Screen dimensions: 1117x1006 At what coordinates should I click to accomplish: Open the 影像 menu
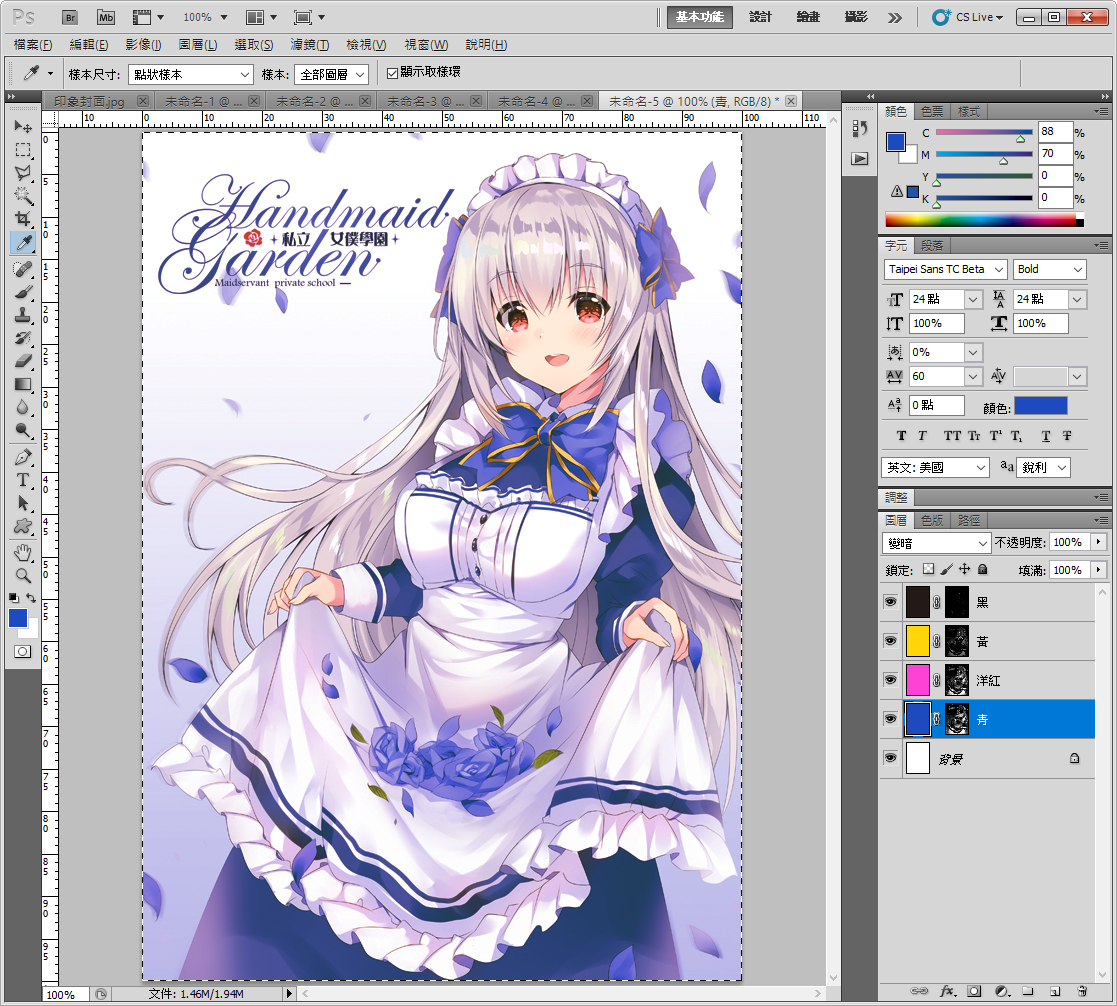(x=143, y=45)
